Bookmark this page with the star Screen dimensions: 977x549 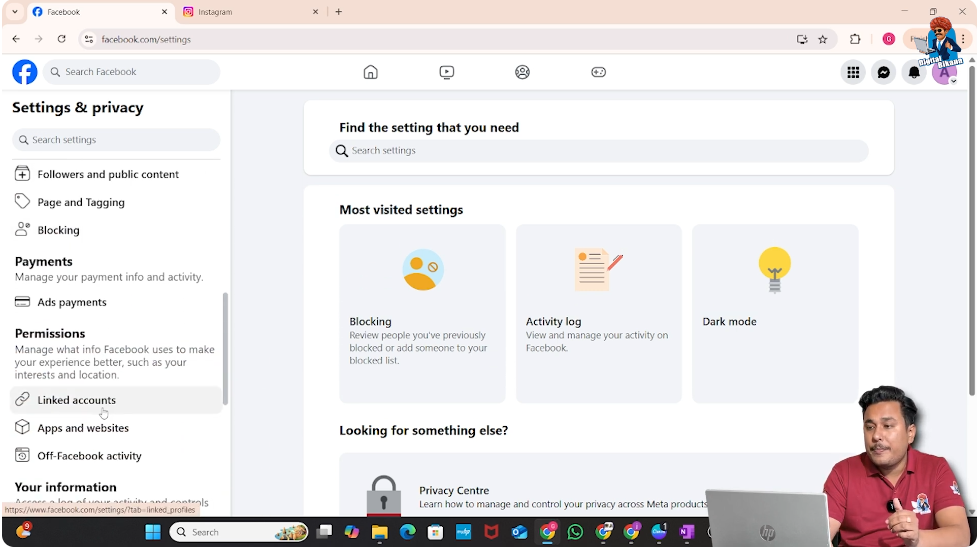tap(822, 39)
